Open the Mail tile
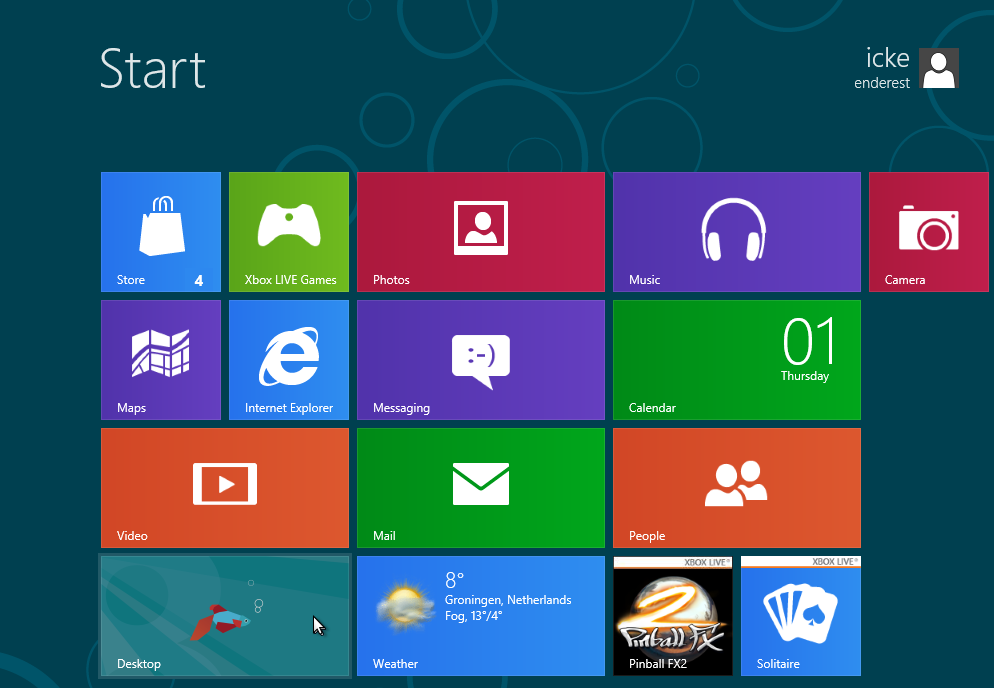This screenshot has height=688, width=994. point(480,487)
